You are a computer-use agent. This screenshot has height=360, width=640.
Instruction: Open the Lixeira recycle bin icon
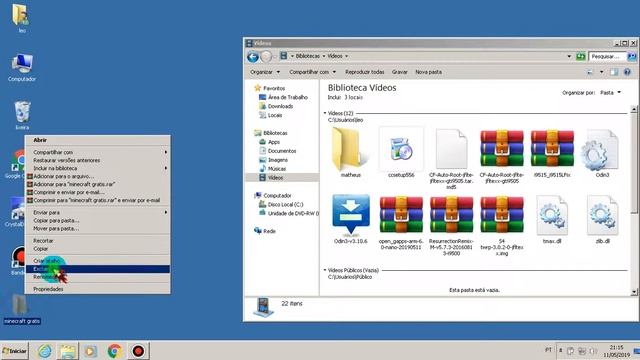pyautogui.click(x=22, y=115)
